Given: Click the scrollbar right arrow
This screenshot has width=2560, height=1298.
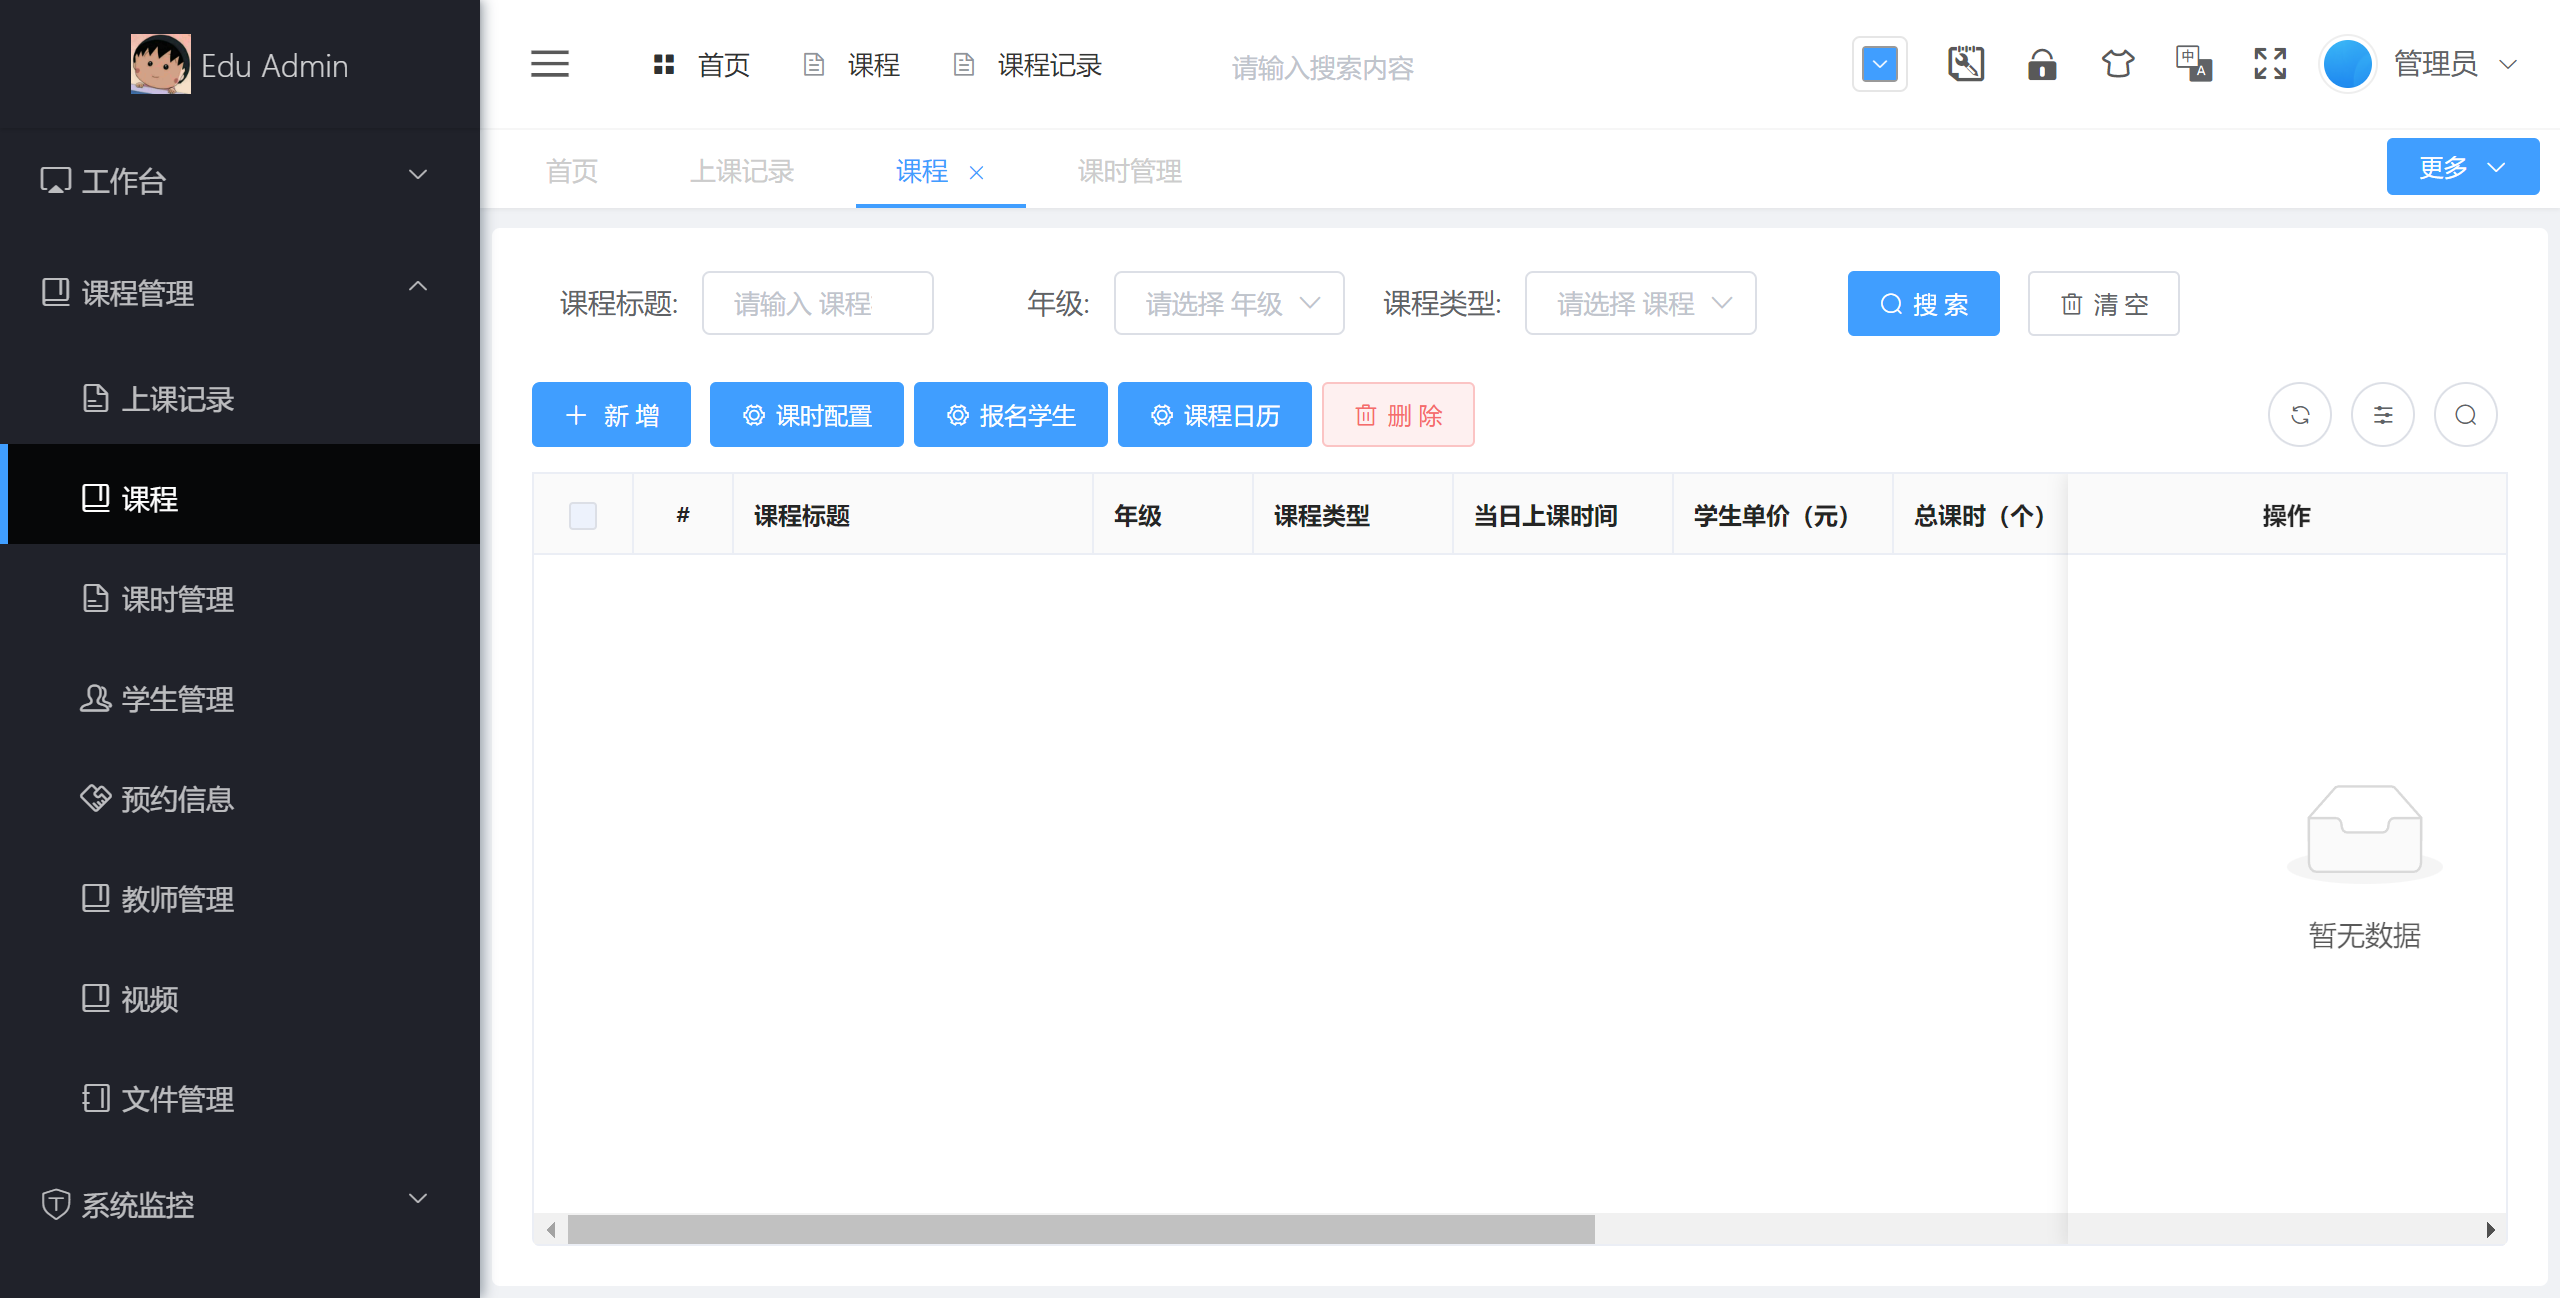Looking at the screenshot, I should coord(2490,1229).
